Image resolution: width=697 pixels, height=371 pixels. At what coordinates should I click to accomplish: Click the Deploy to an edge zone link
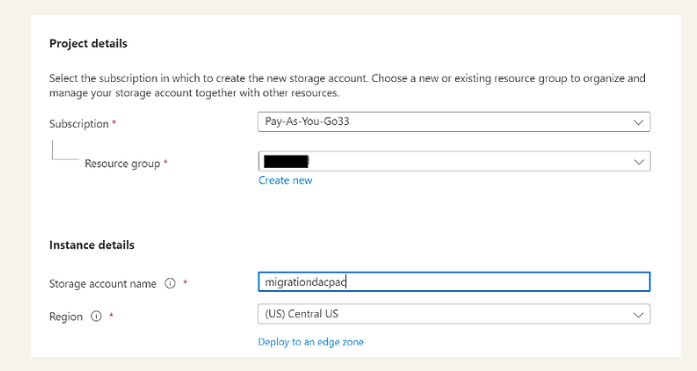[x=311, y=342]
